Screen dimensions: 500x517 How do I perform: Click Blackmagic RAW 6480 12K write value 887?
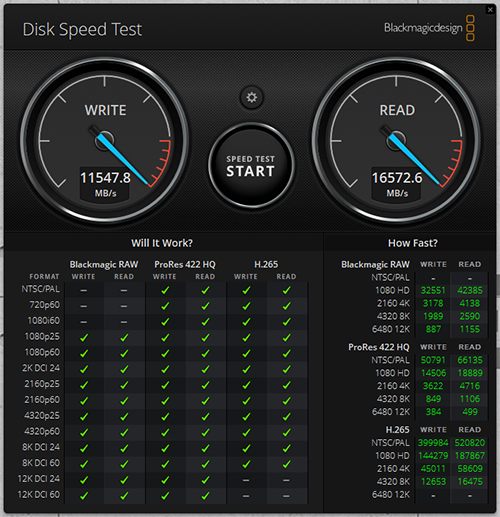[433, 329]
